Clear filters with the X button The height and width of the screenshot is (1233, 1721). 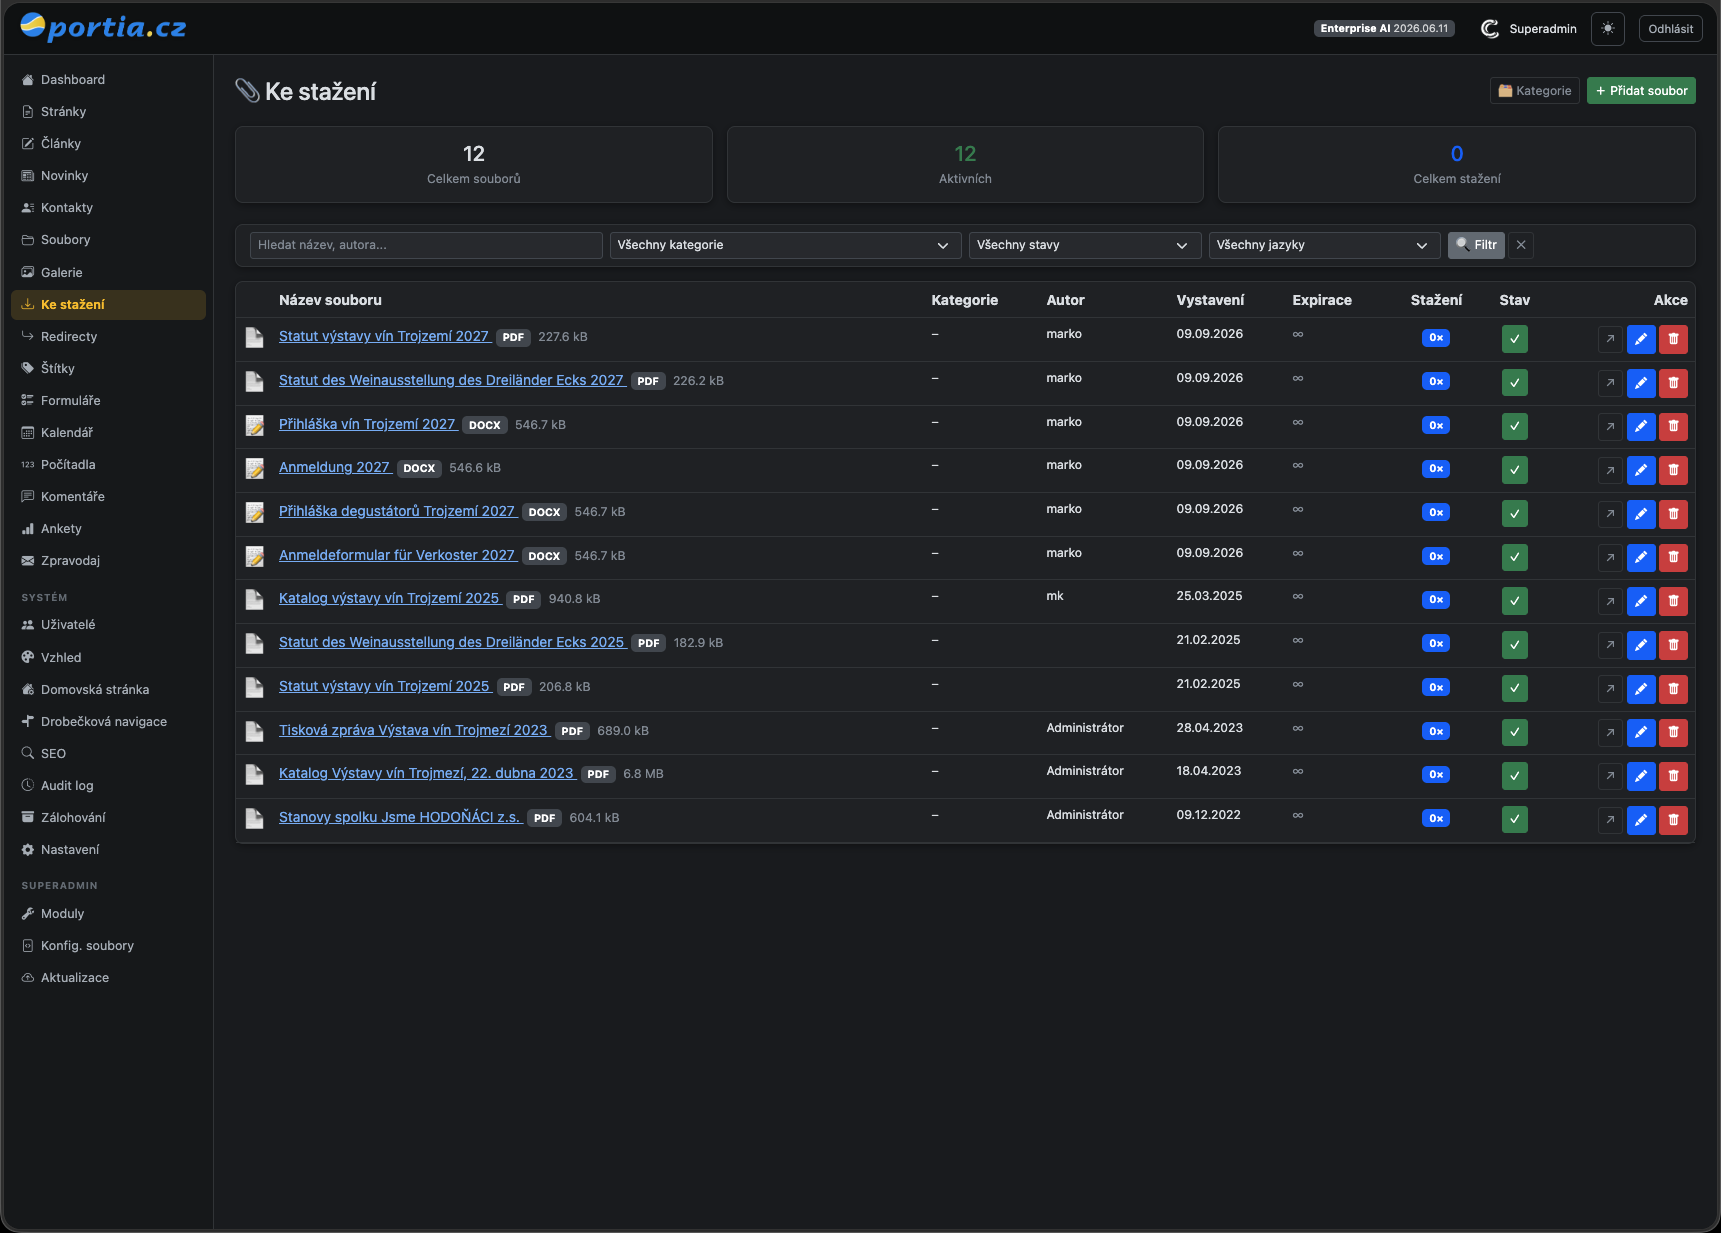(1521, 245)
